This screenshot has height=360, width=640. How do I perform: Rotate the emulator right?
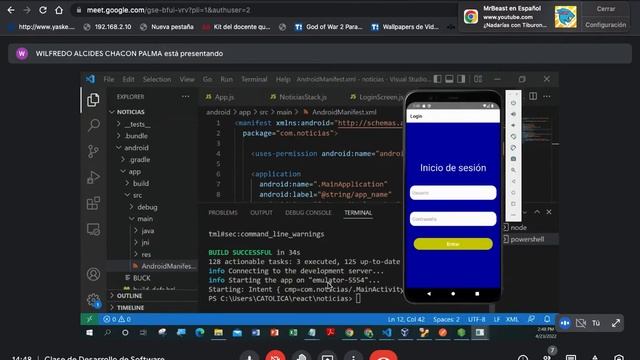[513, 148]
